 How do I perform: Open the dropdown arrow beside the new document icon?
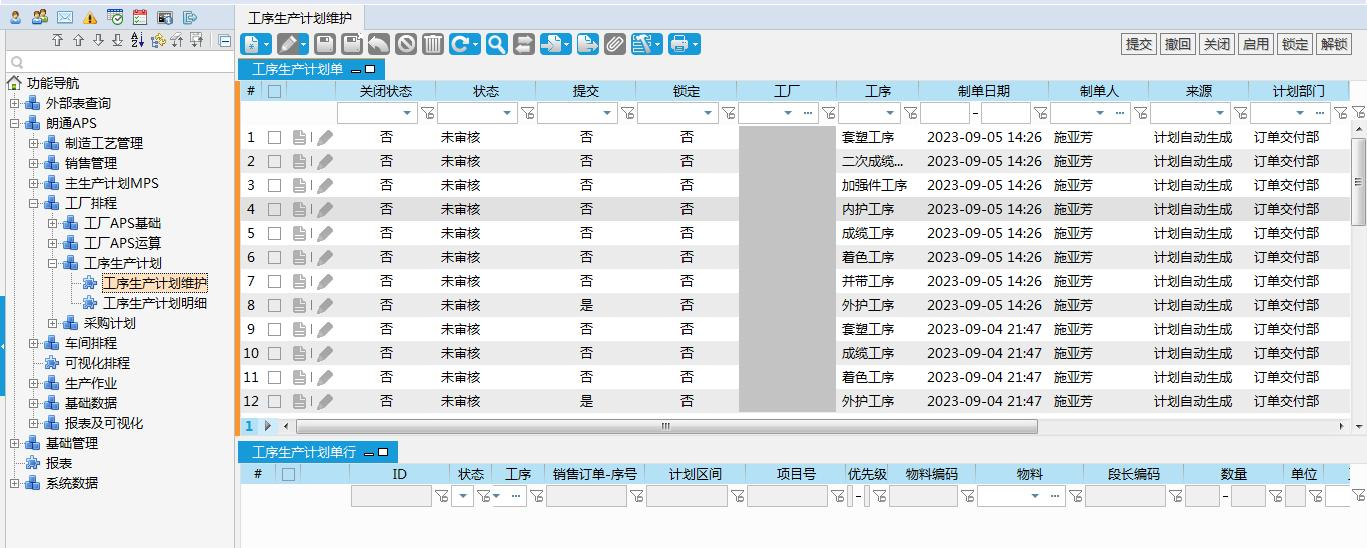click(x=267, y=44)
